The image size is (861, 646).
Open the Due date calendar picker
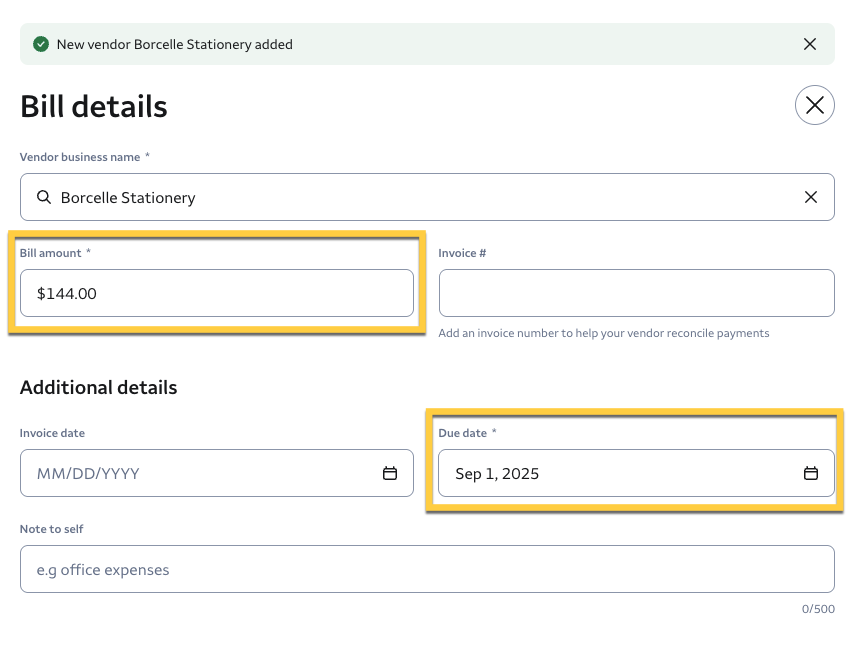click(x=811, y=473)
